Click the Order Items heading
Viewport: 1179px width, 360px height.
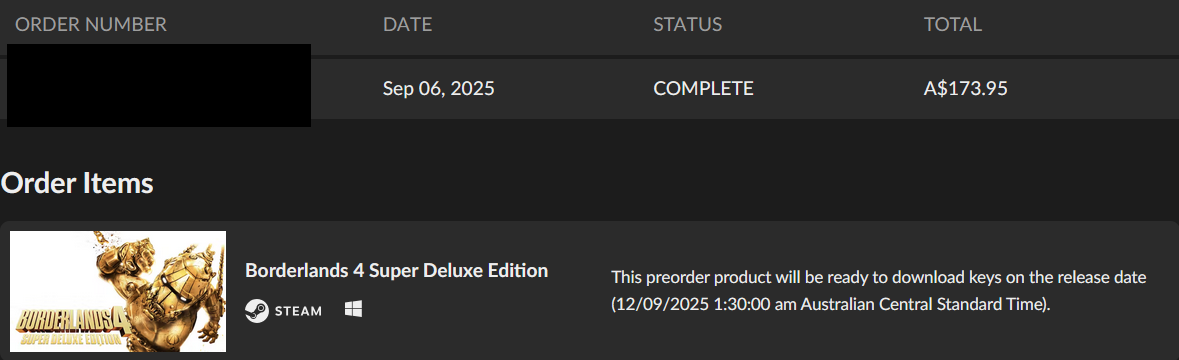point(77,183)
